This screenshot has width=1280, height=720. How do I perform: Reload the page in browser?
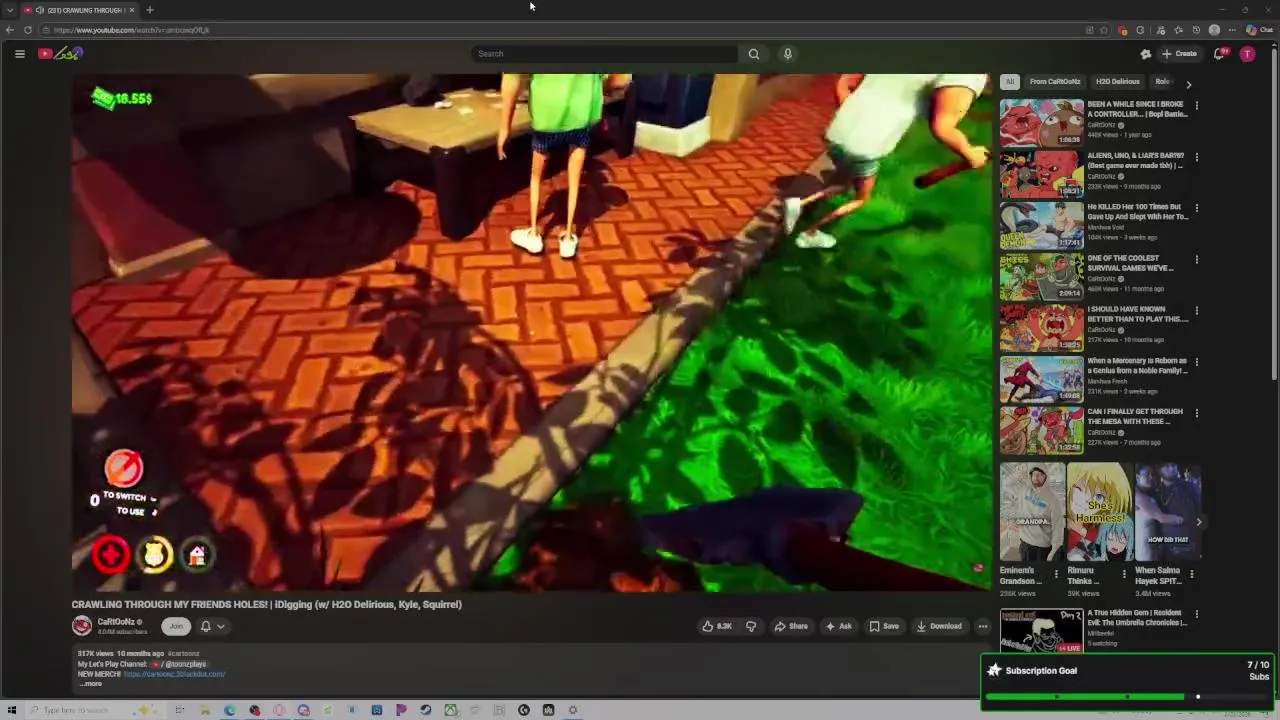(x=28, y=30)
